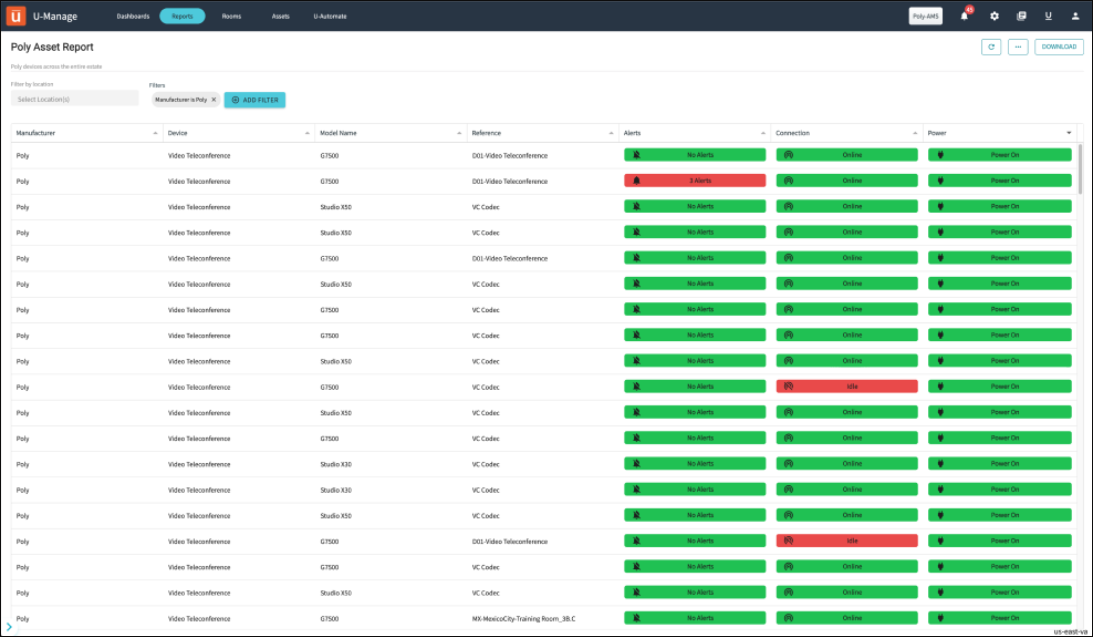Image resolution: width=1093 pixels, height=637 pixels.
Task: Click the 3 Alerts red status badge
Action: click(695, 180)
